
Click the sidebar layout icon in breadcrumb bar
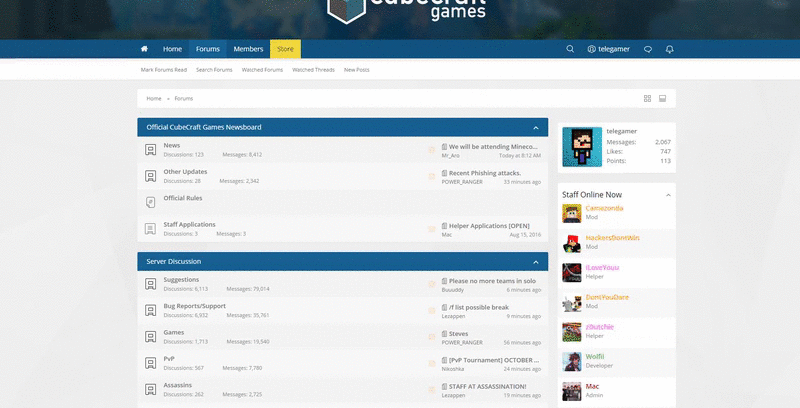(x=662, y=98)
